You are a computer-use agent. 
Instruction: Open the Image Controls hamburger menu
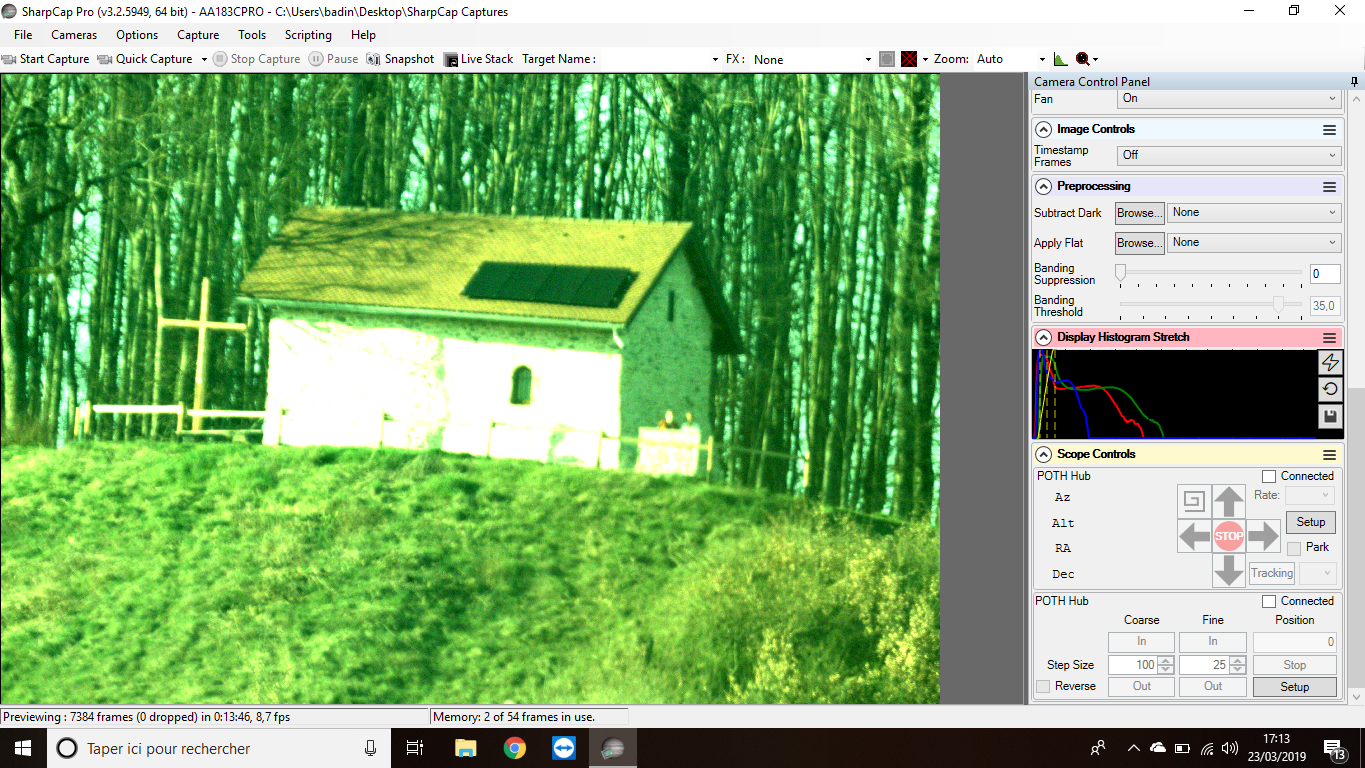click(x=1329, y=130)
